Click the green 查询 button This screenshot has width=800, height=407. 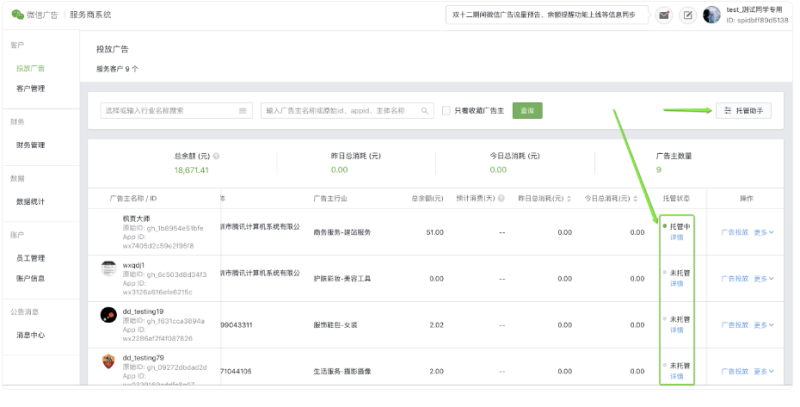527,111
